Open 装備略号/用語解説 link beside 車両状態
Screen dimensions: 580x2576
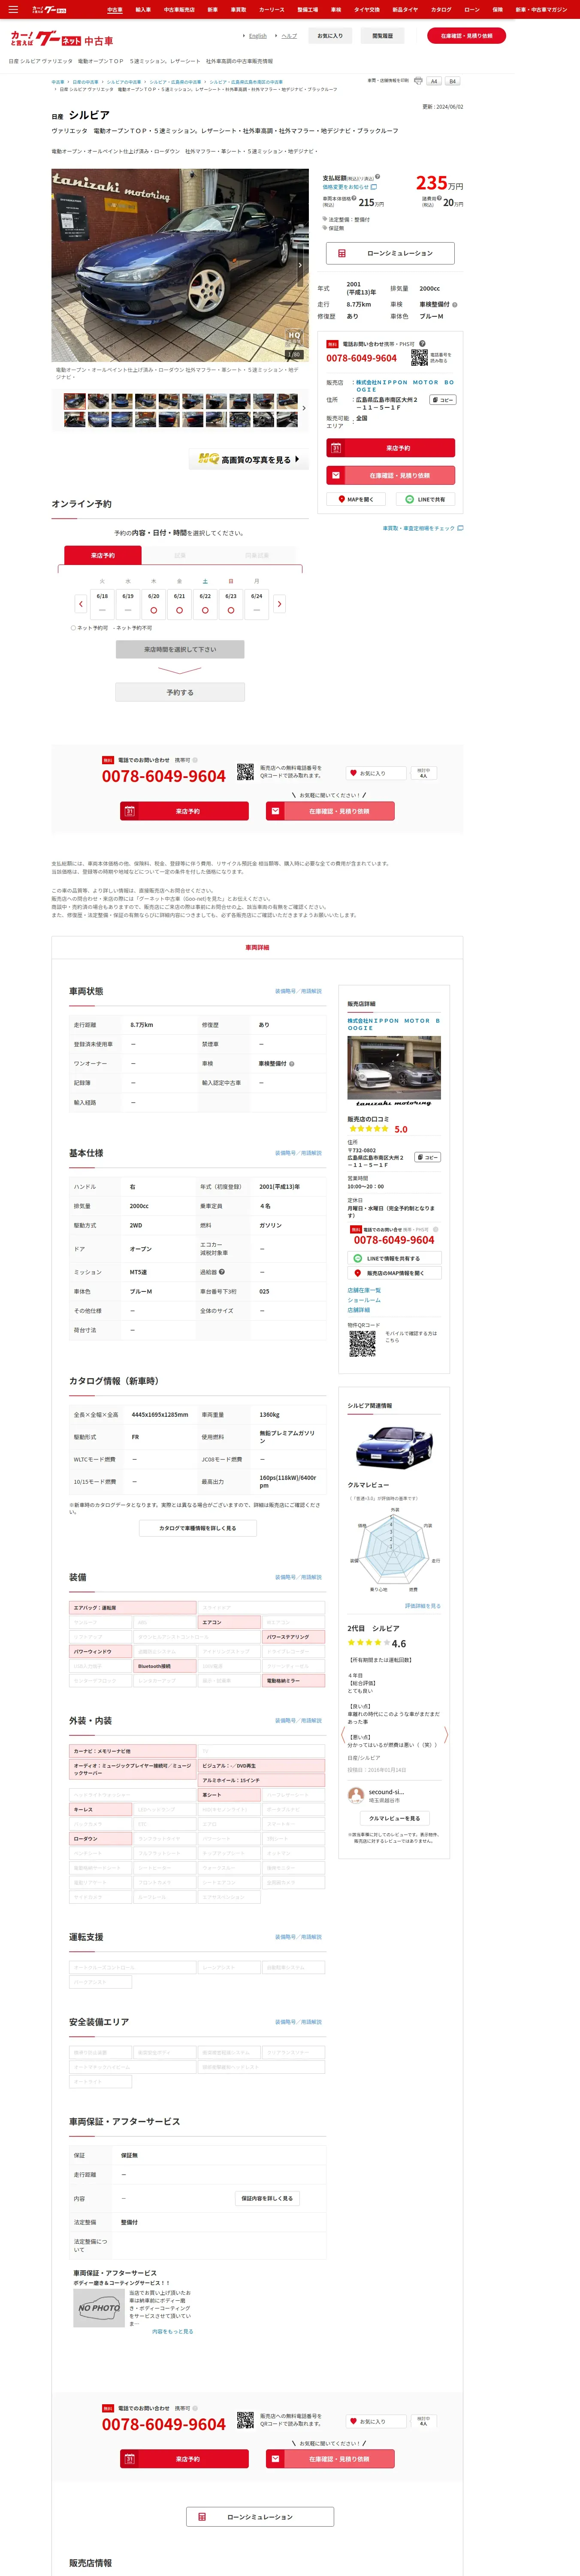point(298,991)
